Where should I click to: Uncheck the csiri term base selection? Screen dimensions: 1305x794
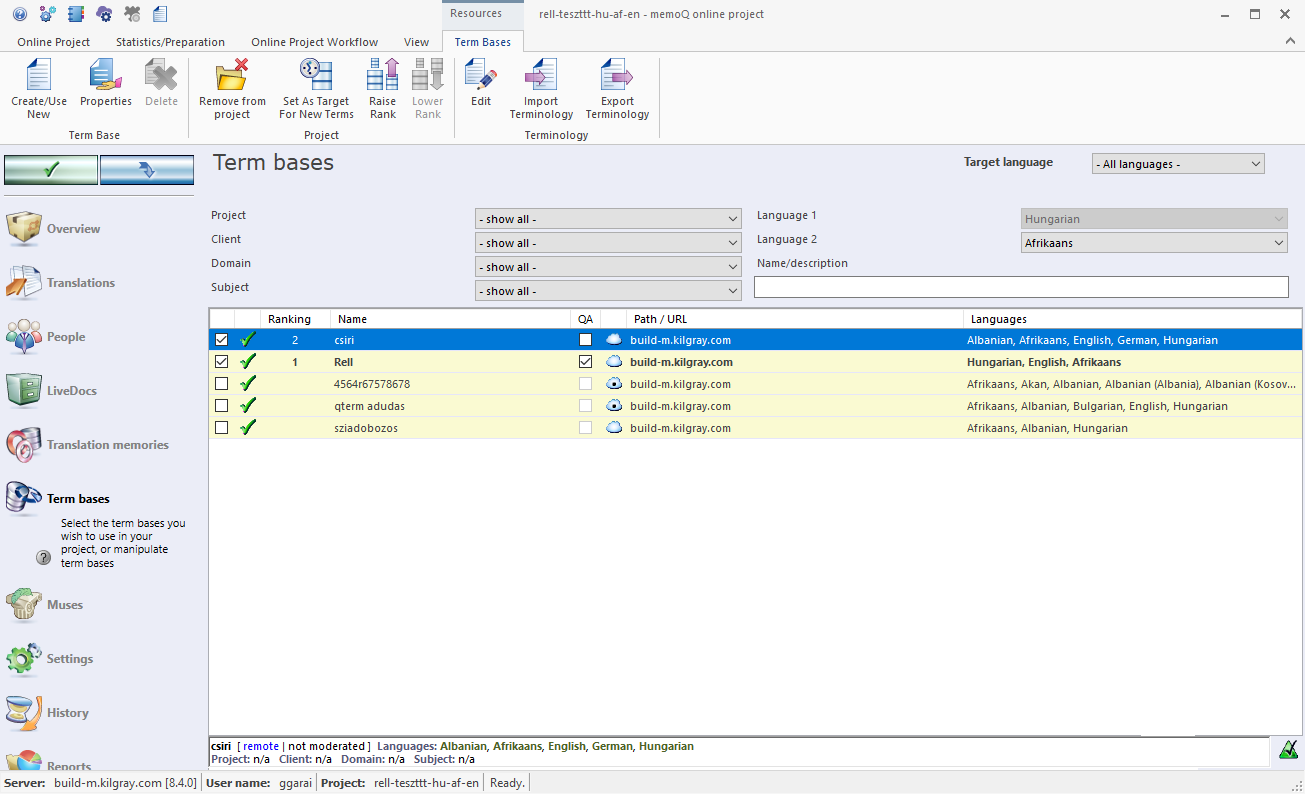point(221,339)
